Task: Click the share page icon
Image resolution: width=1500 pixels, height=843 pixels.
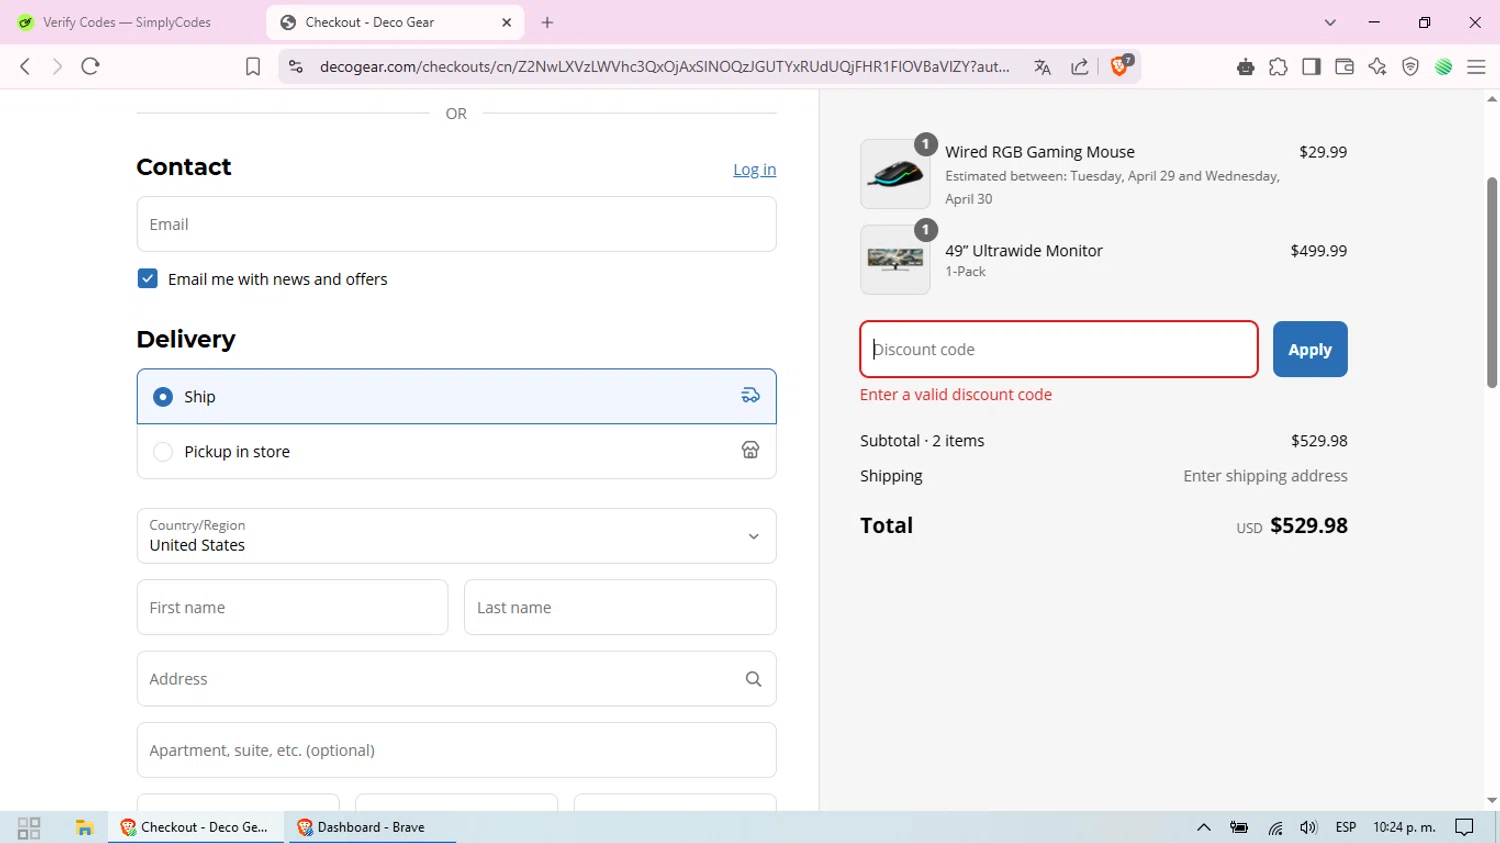Action: [1080, 67]
